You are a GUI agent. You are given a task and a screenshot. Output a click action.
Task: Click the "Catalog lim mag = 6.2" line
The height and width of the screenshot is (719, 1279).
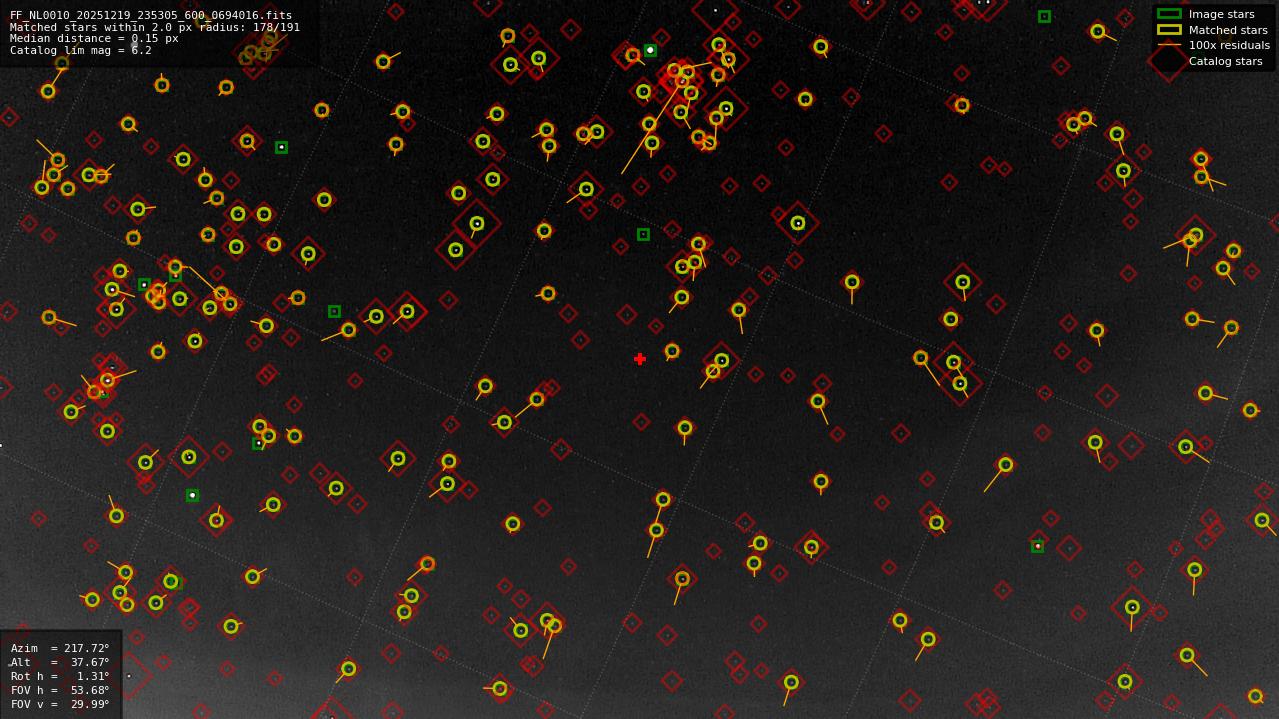(x=81, y=50)
